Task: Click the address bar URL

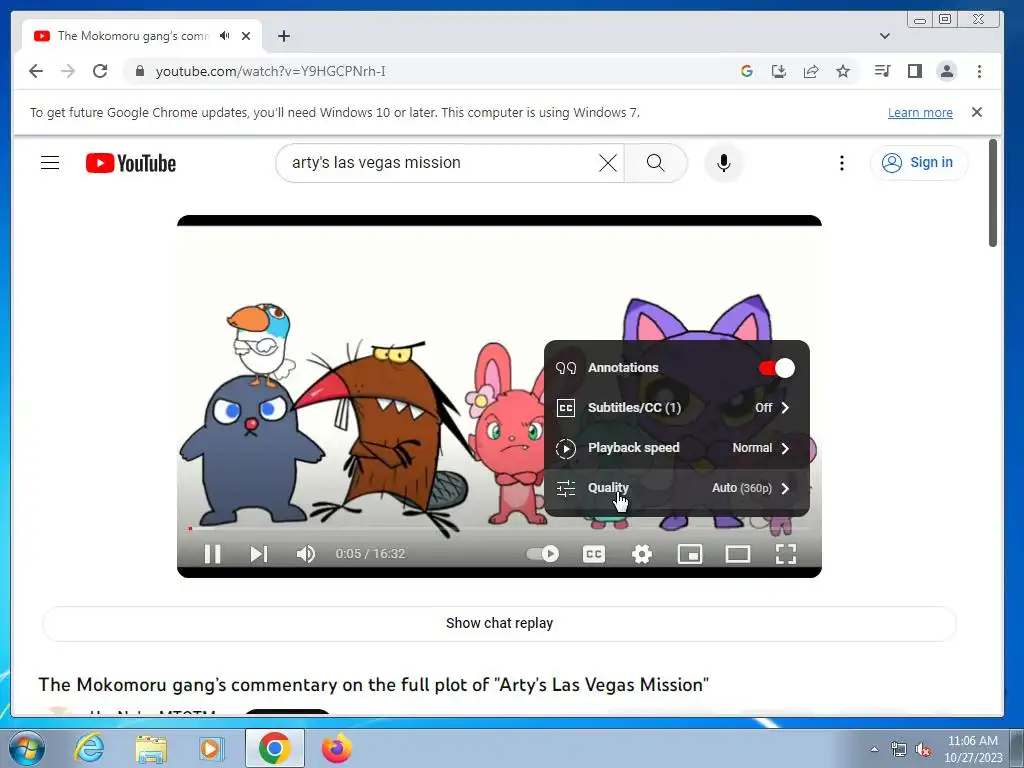Action: [x=270, y=71]
